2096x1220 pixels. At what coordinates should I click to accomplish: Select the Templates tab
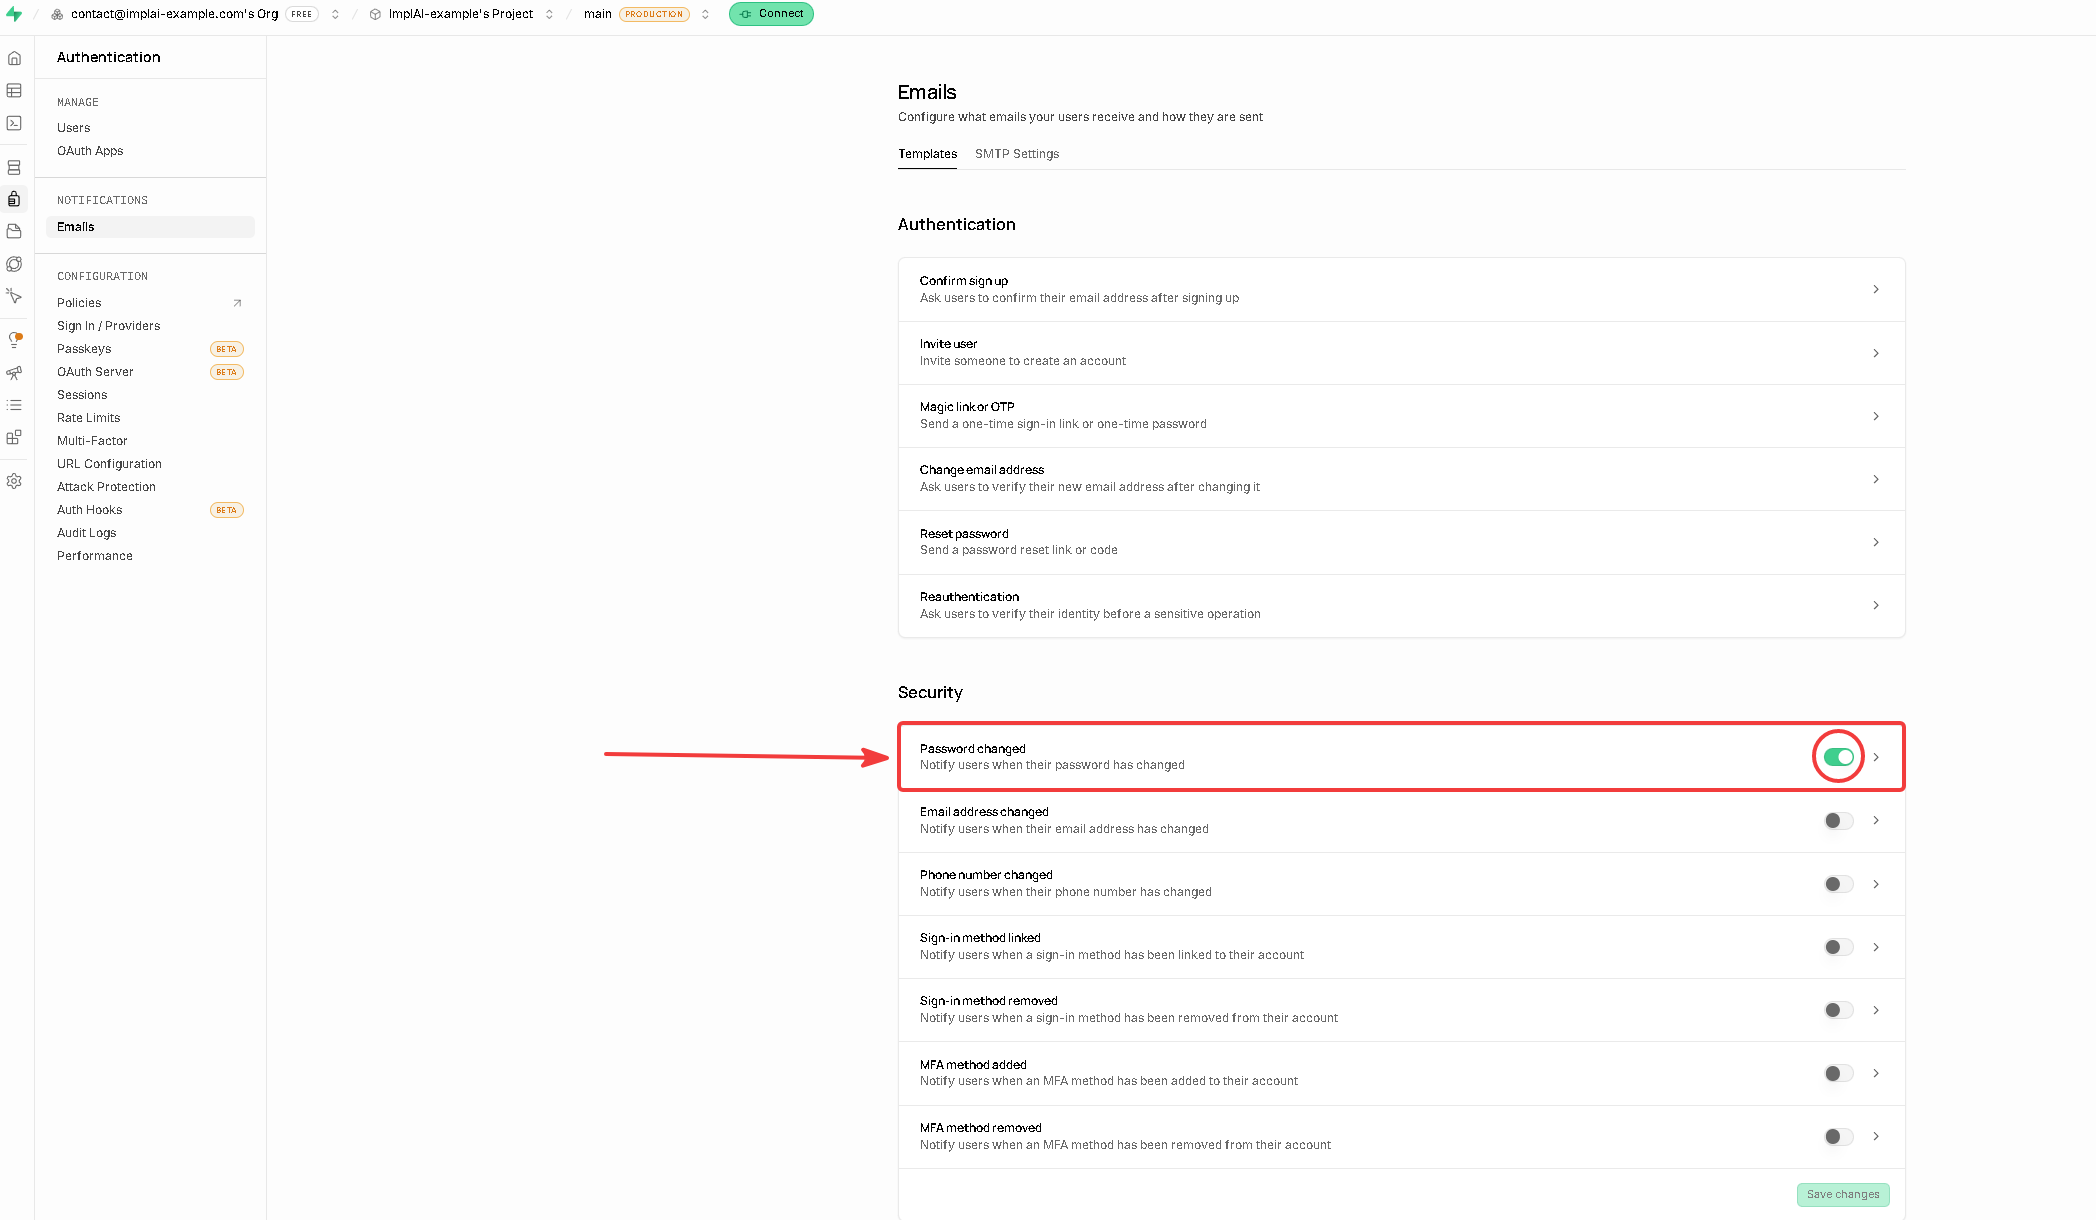[927, 154]
